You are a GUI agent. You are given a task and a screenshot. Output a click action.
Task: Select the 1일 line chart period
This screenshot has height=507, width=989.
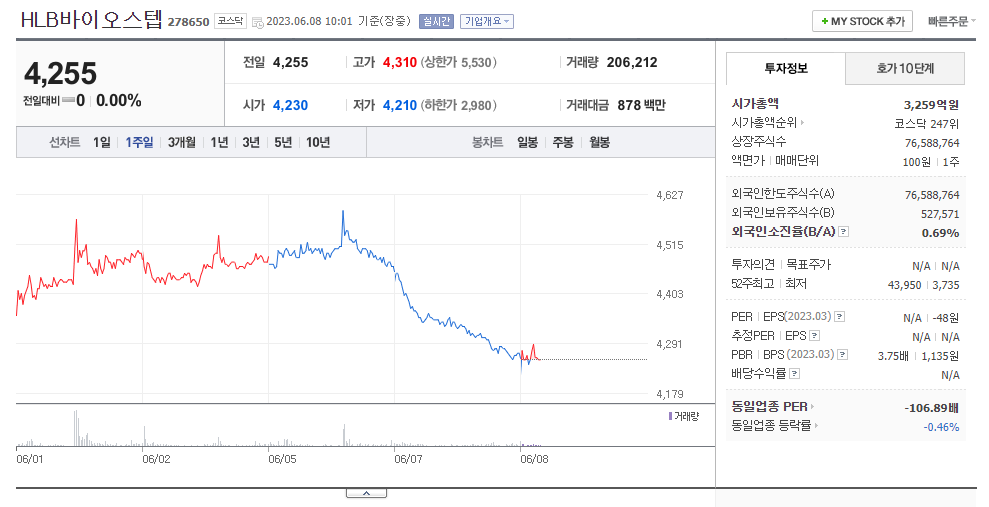102,143
